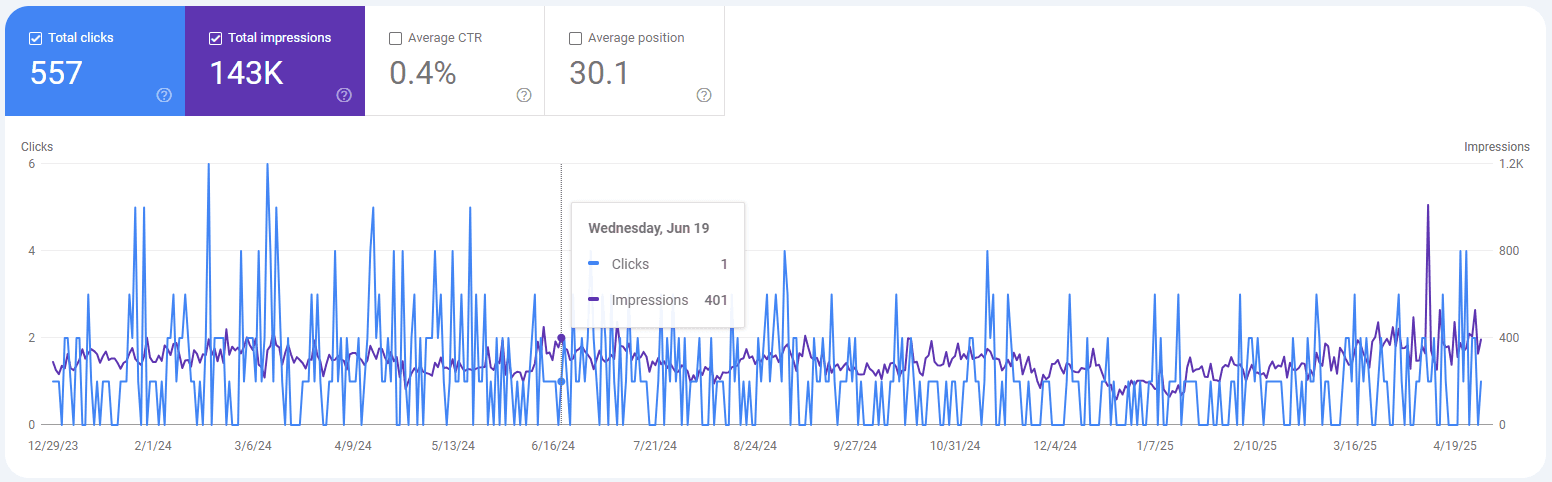The width and height of the screenshot is (1552, 482).
Task: Click the Clicks axis label
Action: click(x=37, y=147)
